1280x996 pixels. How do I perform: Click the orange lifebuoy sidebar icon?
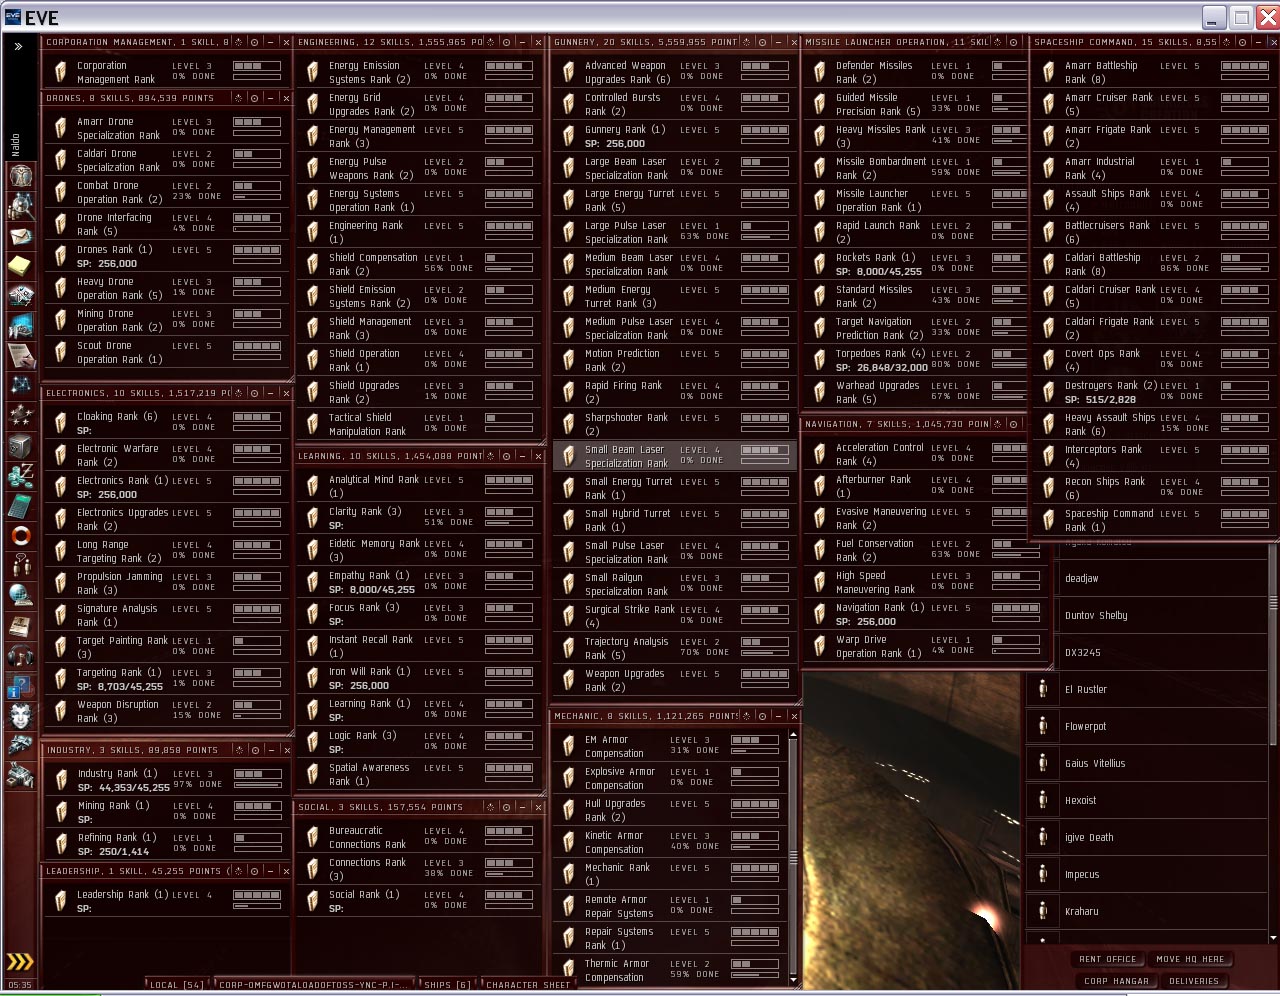point(21,536)
